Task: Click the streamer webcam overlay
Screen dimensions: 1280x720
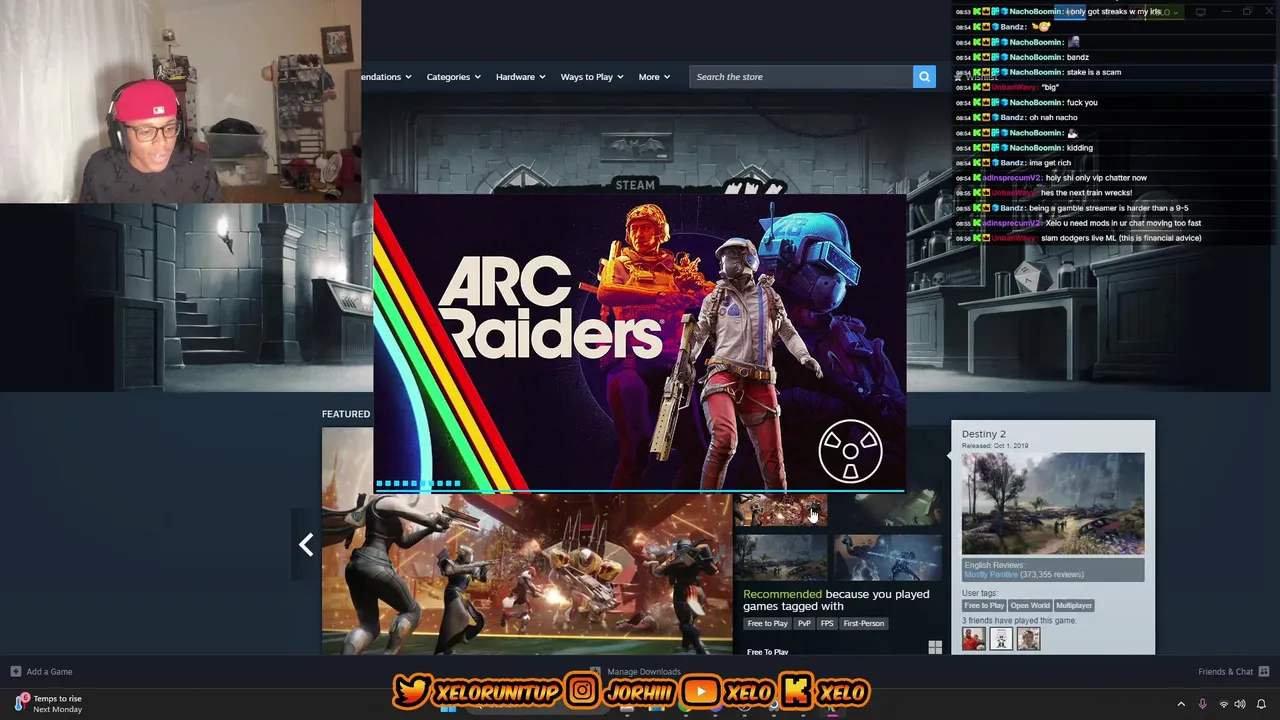Action: point(180,101)
